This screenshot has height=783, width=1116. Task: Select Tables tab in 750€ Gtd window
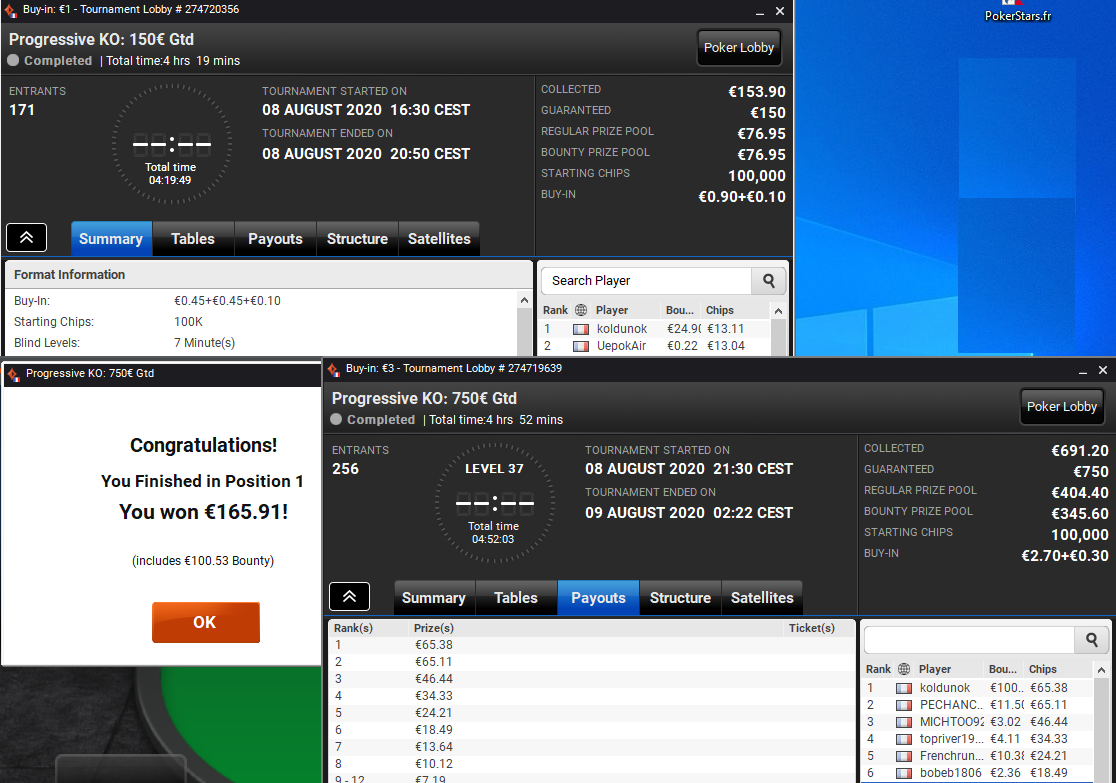(516, 598)
